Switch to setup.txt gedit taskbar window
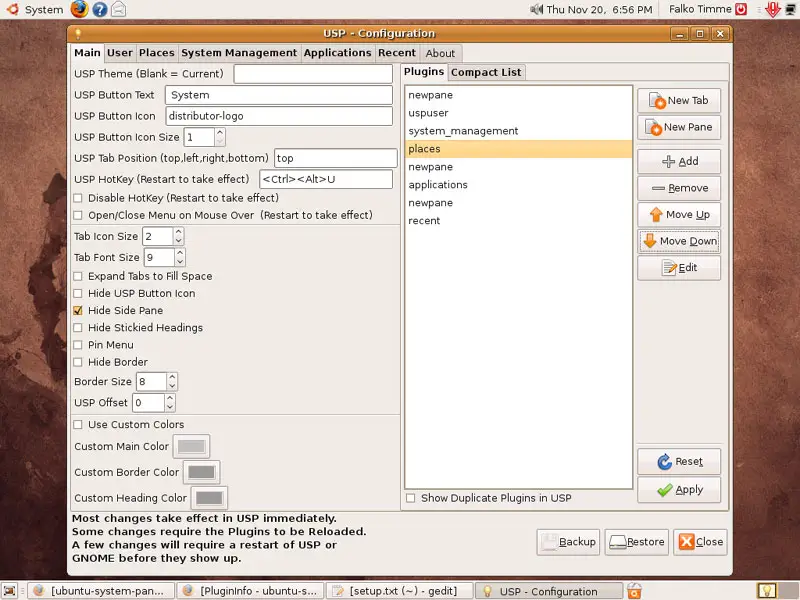The height and width of the screenshot is (600, 800). 399,591
